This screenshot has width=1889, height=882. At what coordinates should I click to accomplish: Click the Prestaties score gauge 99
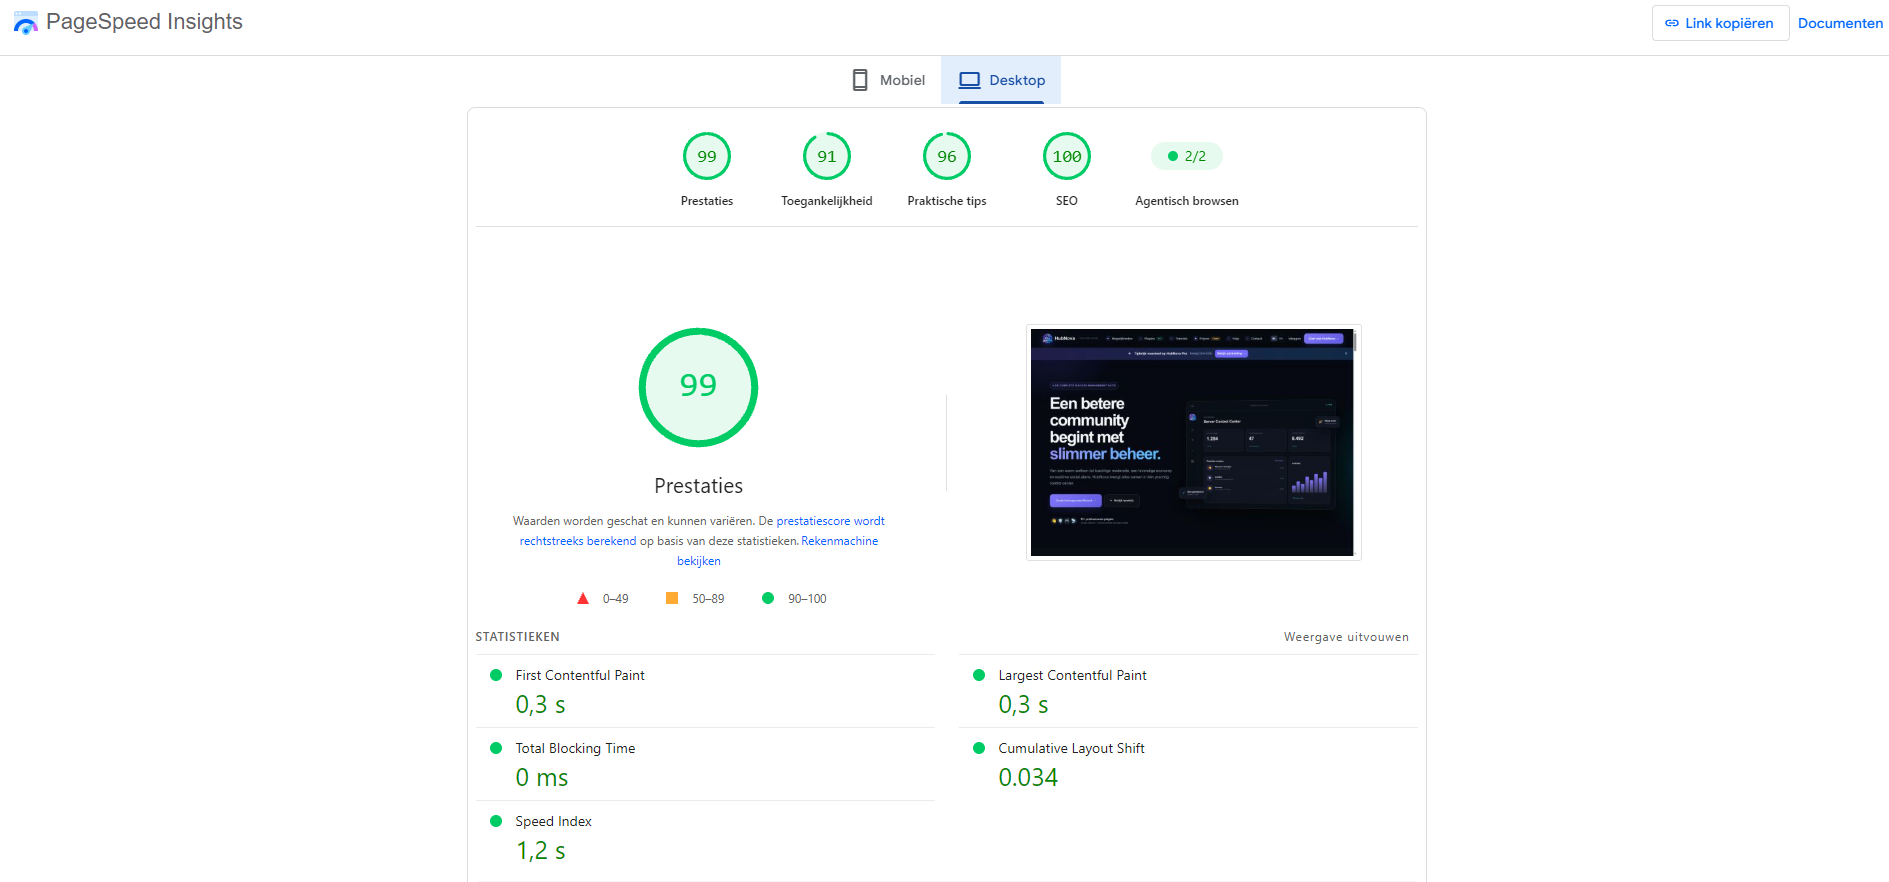point(707,157)
